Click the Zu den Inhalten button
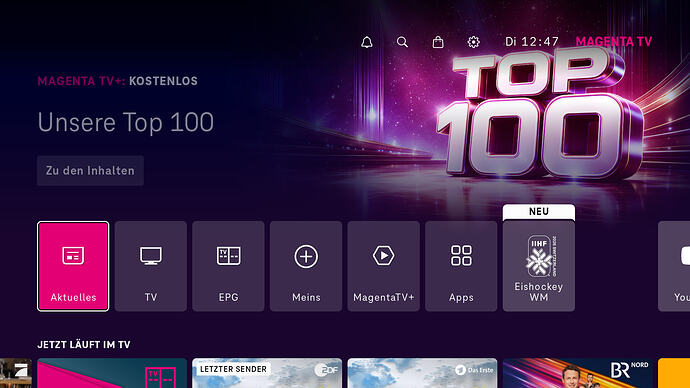The height and width of the screenshot is (388, 690). click(90, 171)
